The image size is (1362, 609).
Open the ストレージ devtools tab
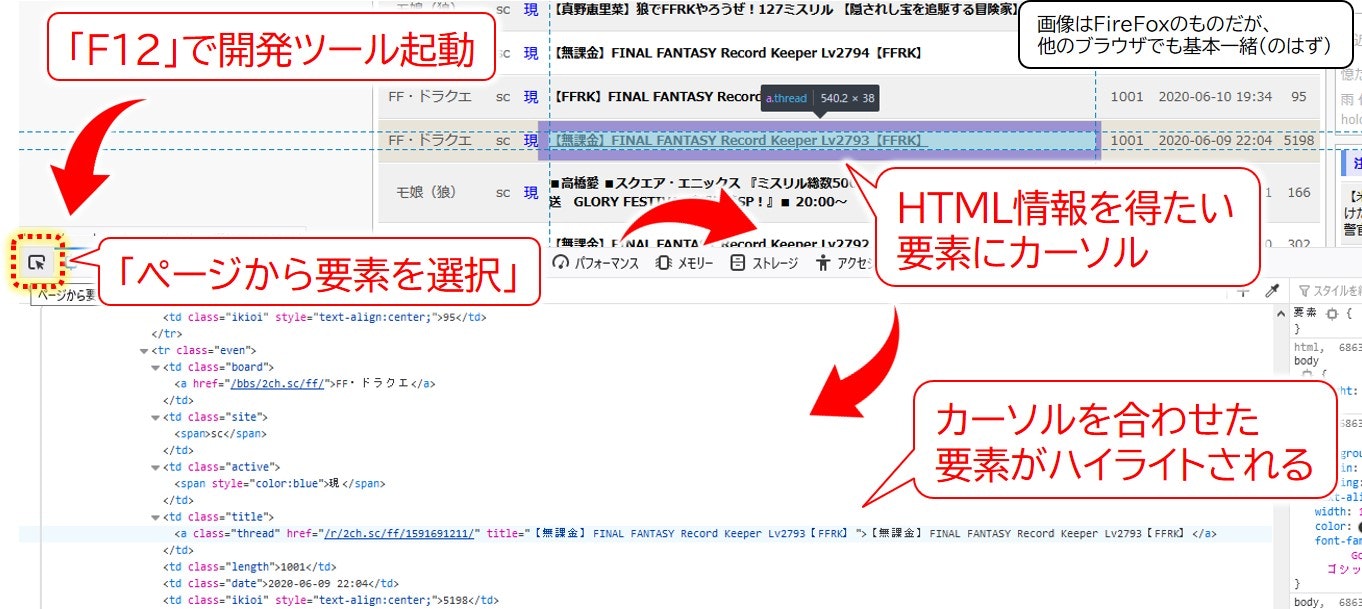(x=764, y=263)
